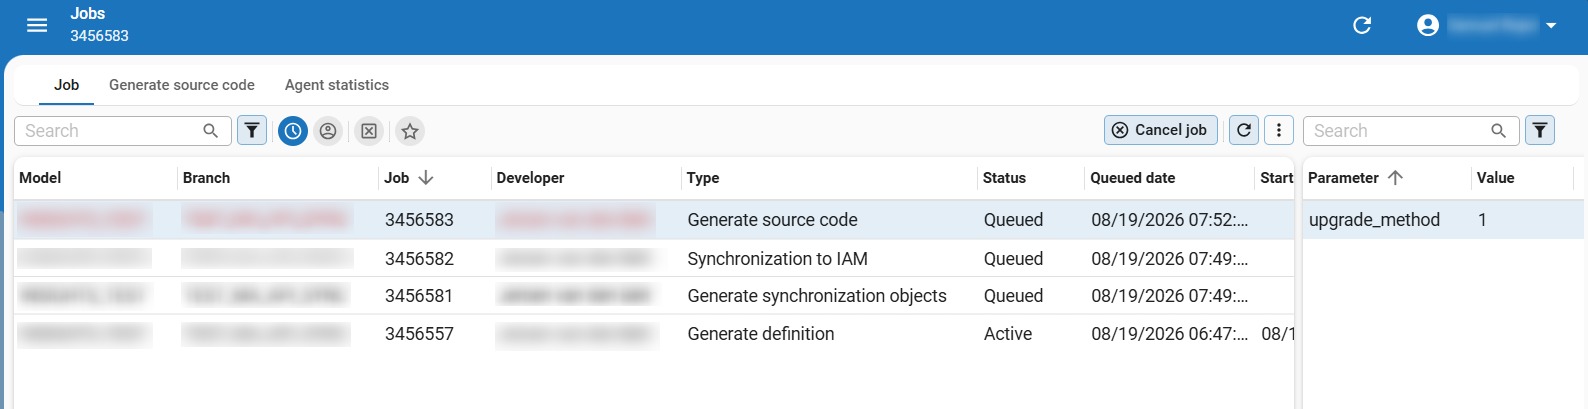1588x409 pixels.
Task: Toggle the my-jobs person filter
Action: 328,131
